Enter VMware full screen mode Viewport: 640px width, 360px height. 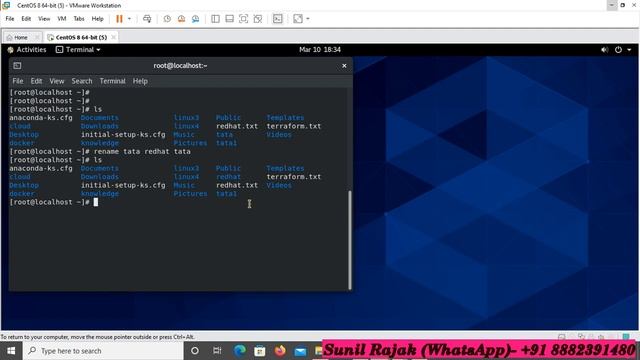pos(243,19)
